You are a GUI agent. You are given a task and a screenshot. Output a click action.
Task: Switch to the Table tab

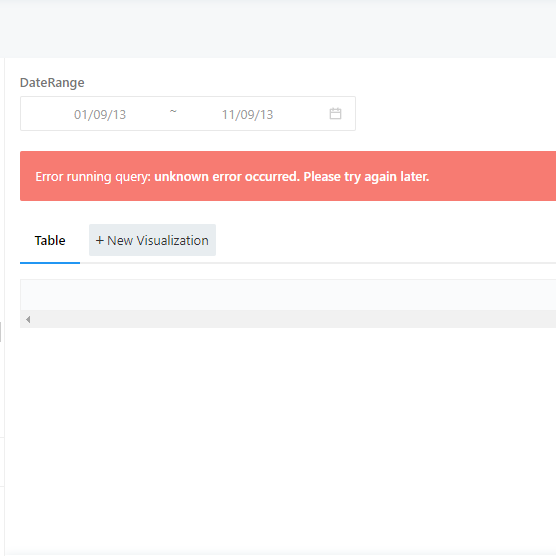[x=50, y=240]
